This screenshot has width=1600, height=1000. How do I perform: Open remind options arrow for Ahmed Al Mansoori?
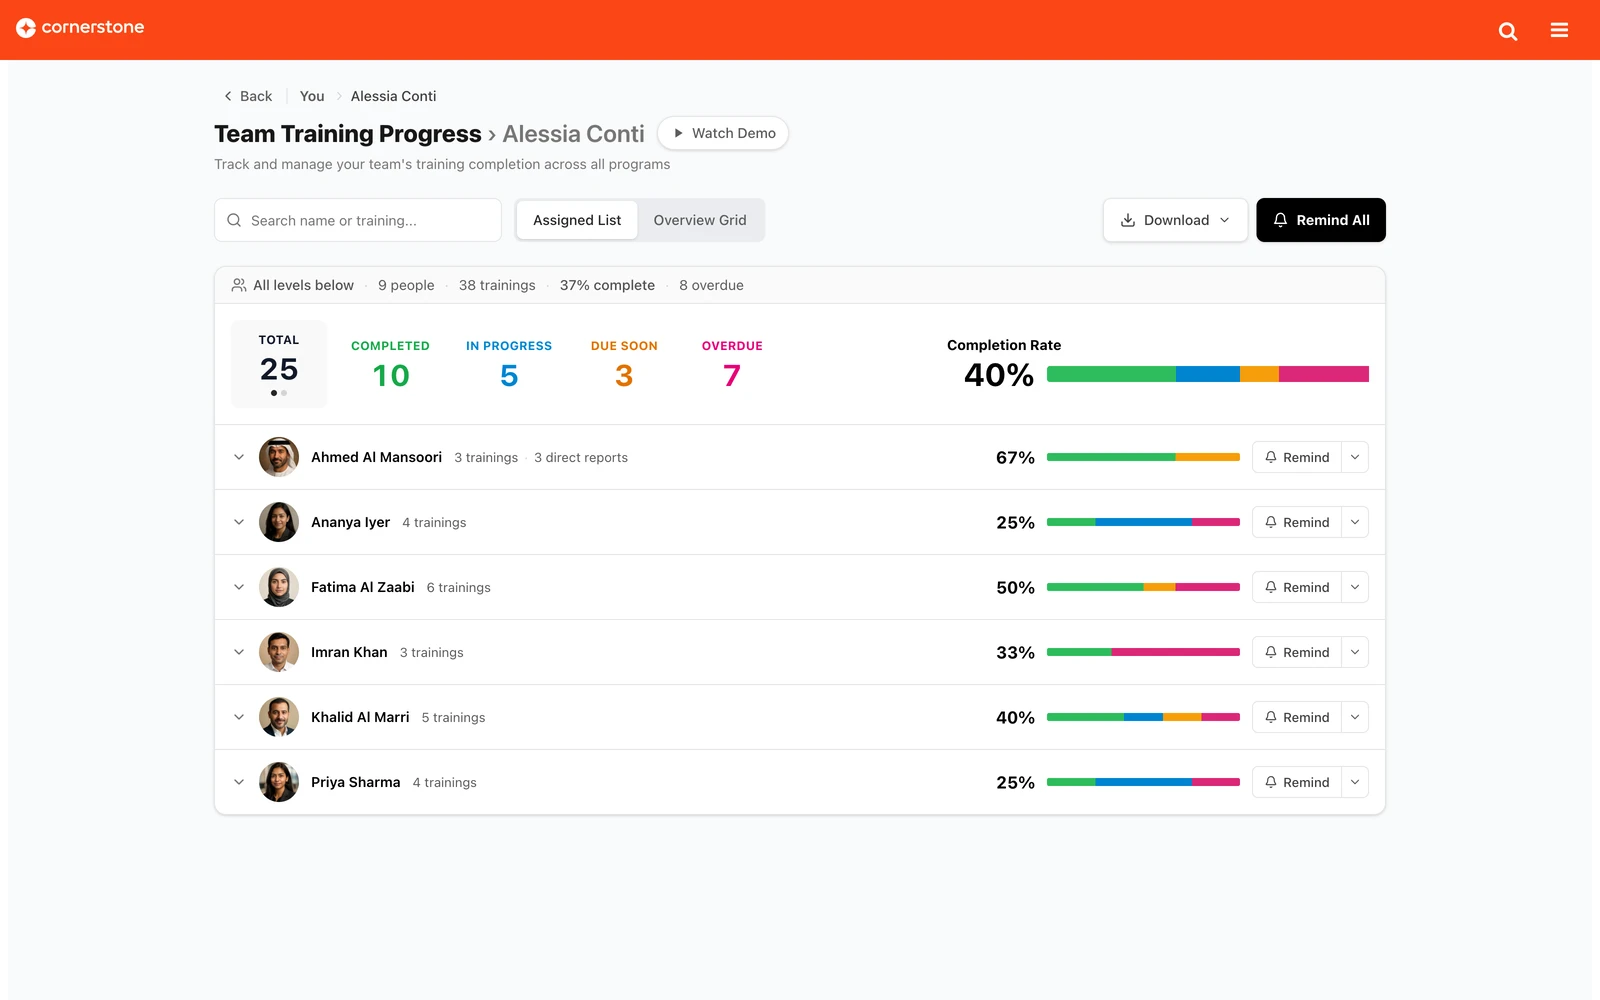click(1355, 457)
